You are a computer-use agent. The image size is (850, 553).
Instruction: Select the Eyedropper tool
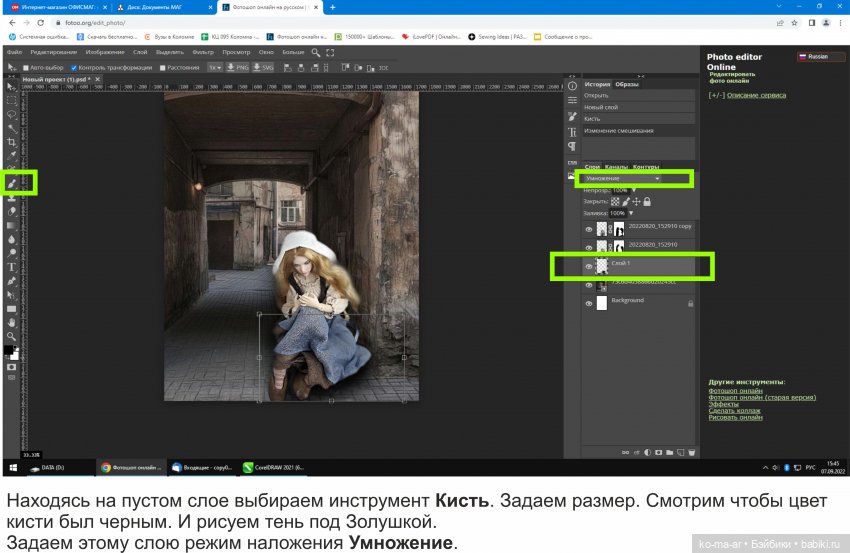tap(11, 156)
